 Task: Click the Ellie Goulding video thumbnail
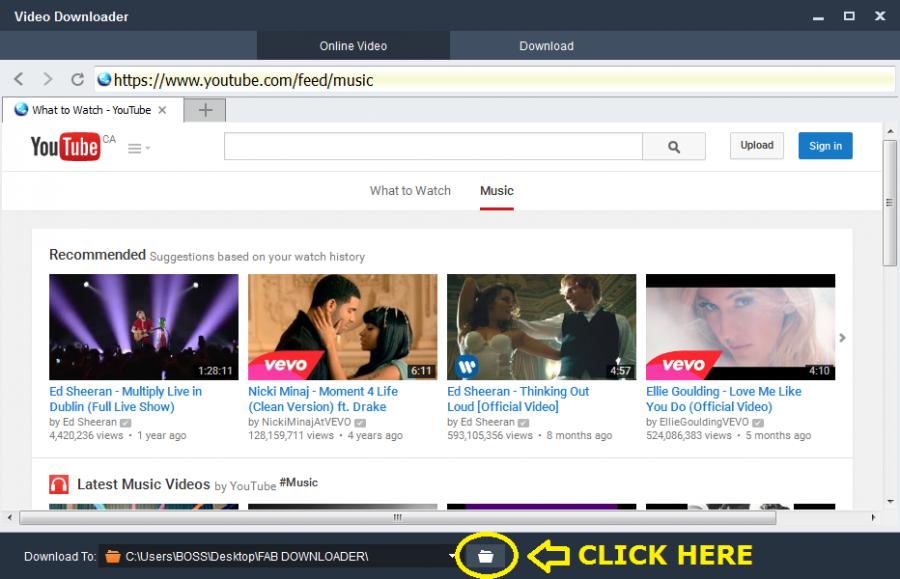point(740,327)
